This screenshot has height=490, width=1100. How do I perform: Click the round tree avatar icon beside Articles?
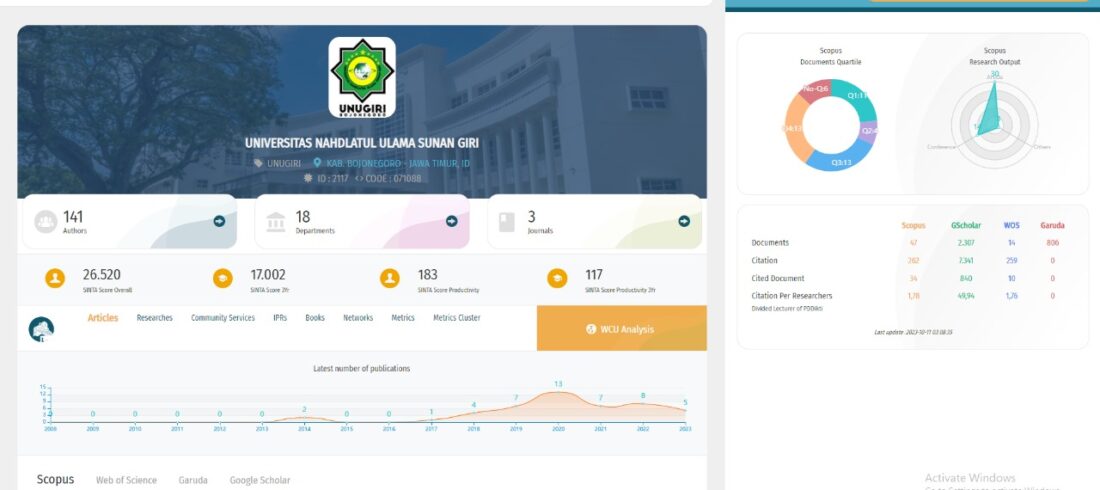tap(41, 329)
